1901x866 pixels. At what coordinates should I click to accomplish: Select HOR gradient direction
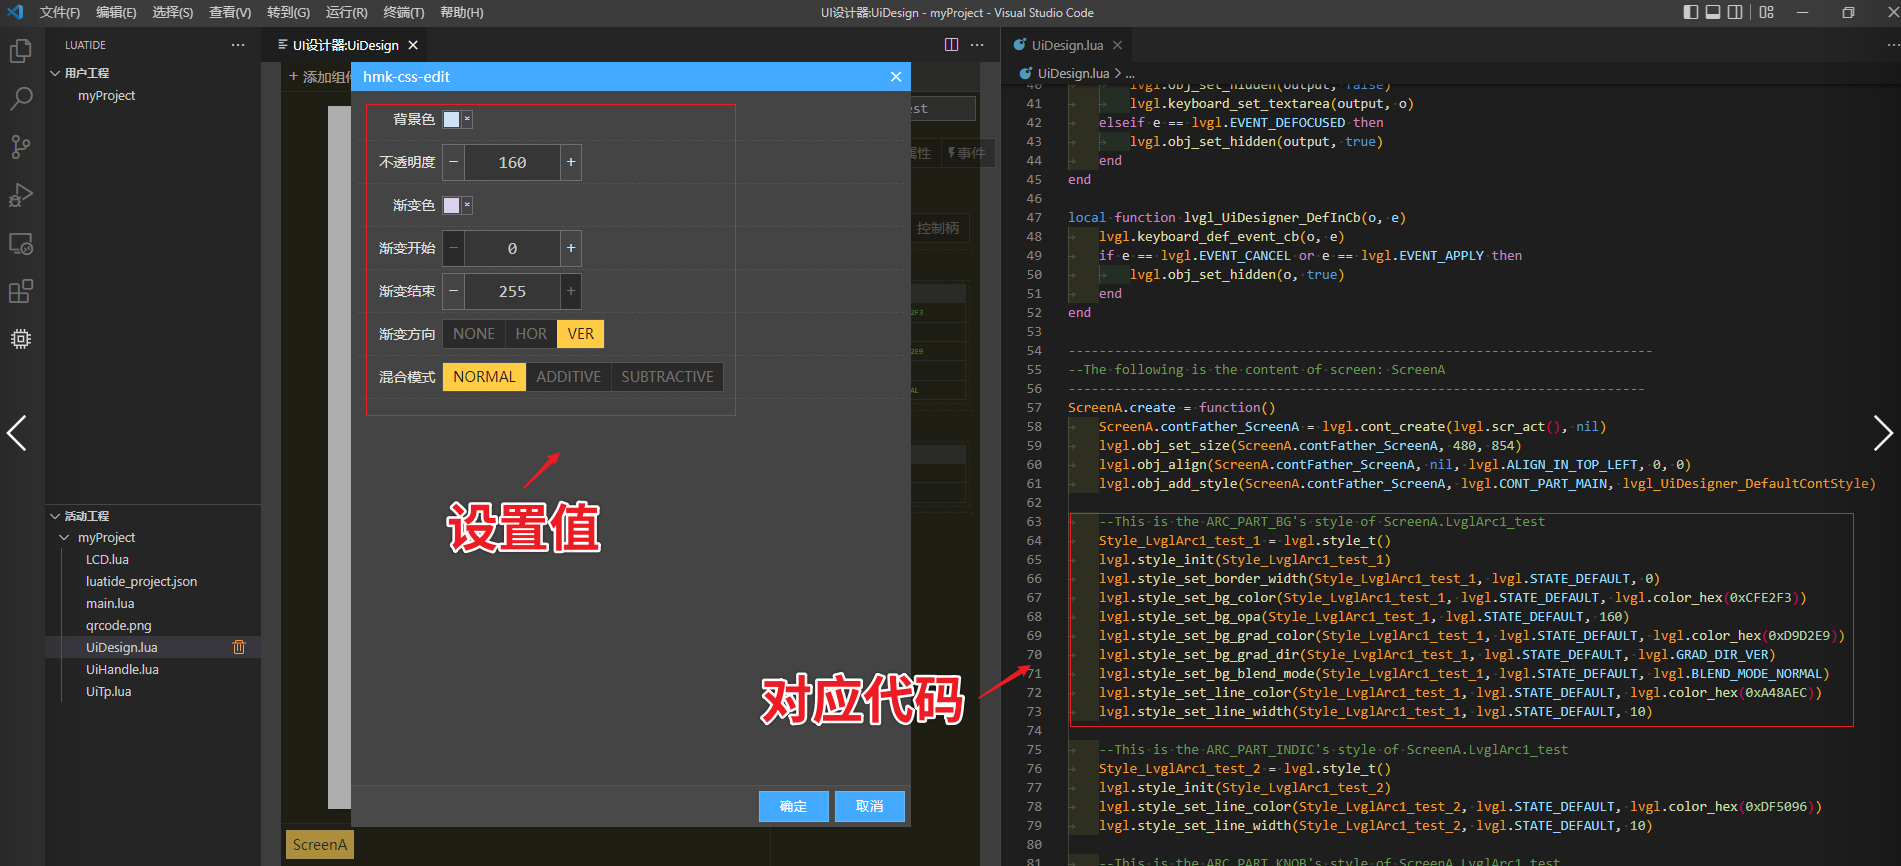click(530, 334)
